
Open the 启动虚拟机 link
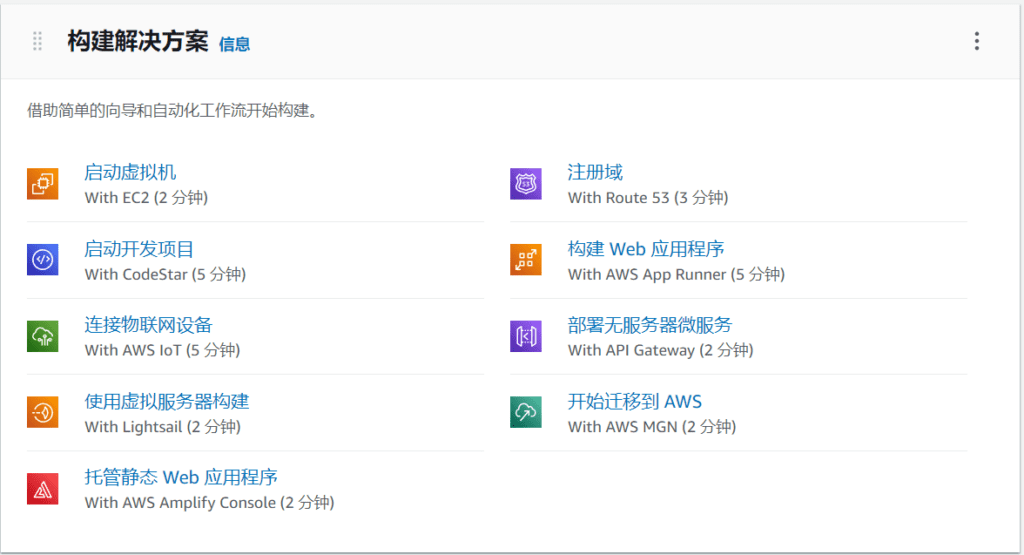pyautogui.click(x=130, y=173)
